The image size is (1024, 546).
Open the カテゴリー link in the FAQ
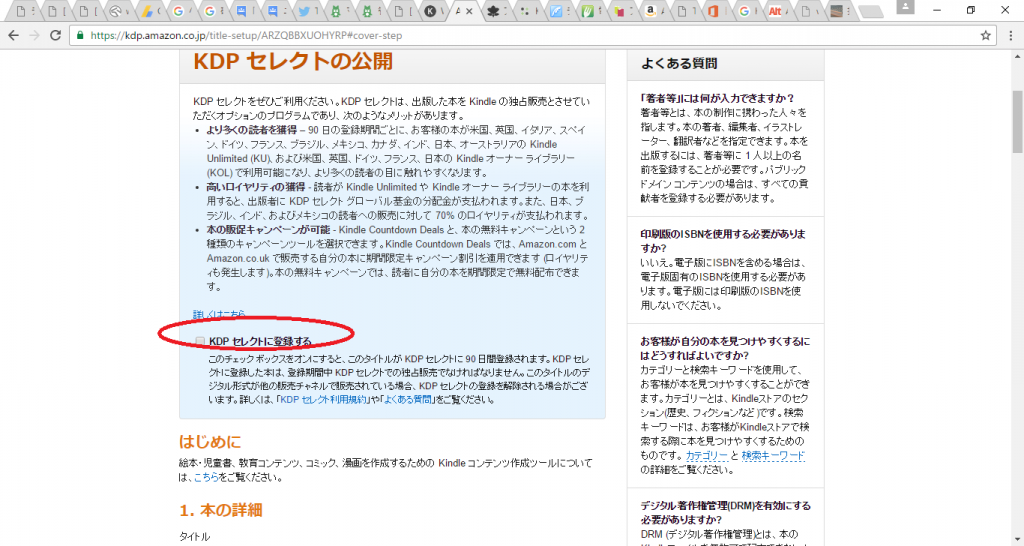coord(707,455)
